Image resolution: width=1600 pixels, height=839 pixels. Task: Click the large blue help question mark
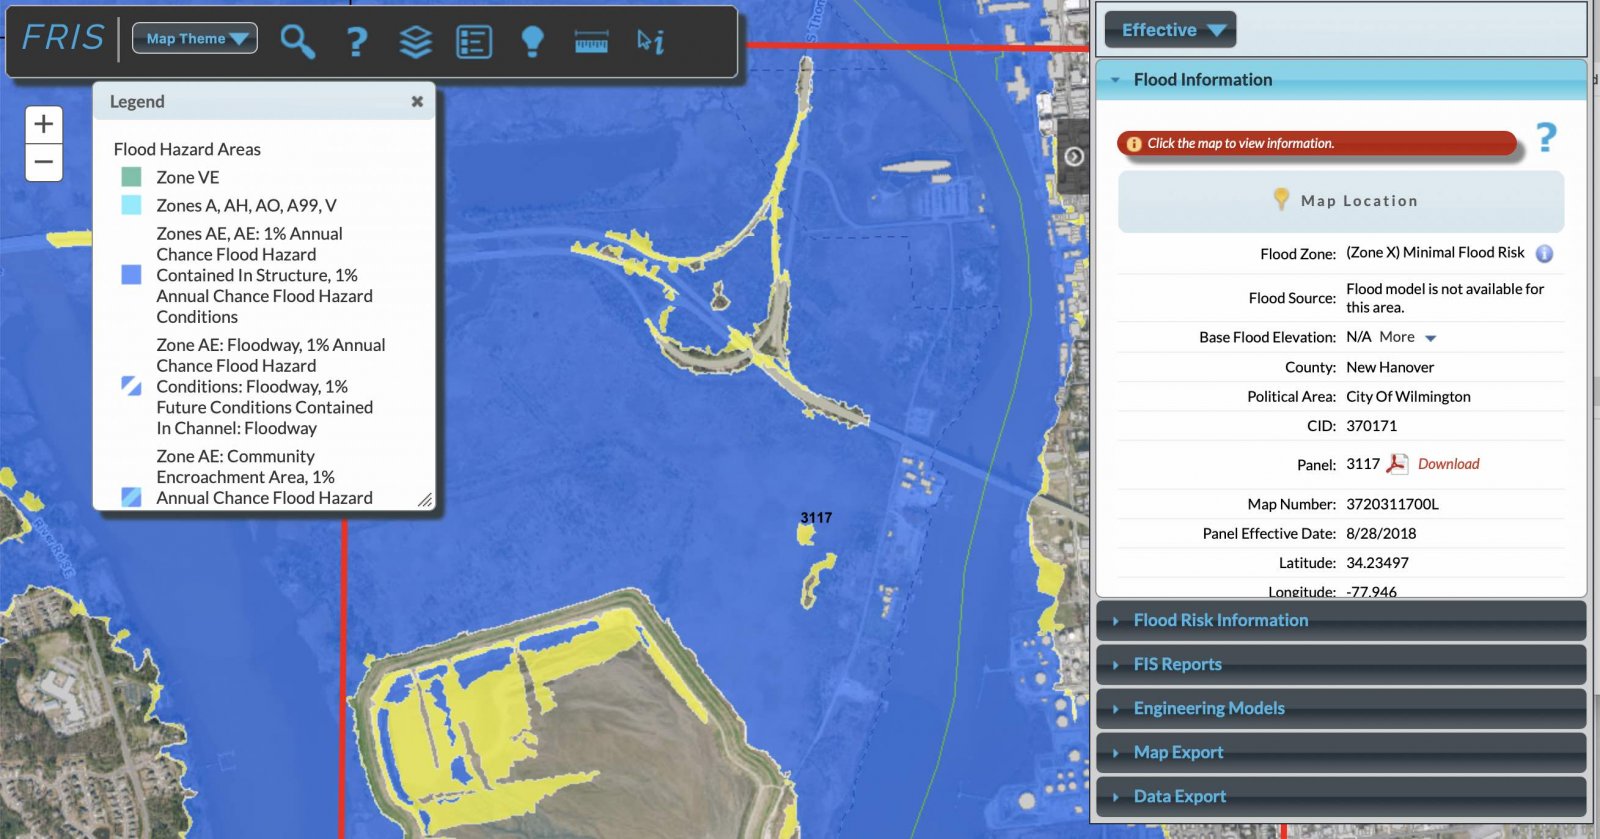click(x=1546, y=138)
